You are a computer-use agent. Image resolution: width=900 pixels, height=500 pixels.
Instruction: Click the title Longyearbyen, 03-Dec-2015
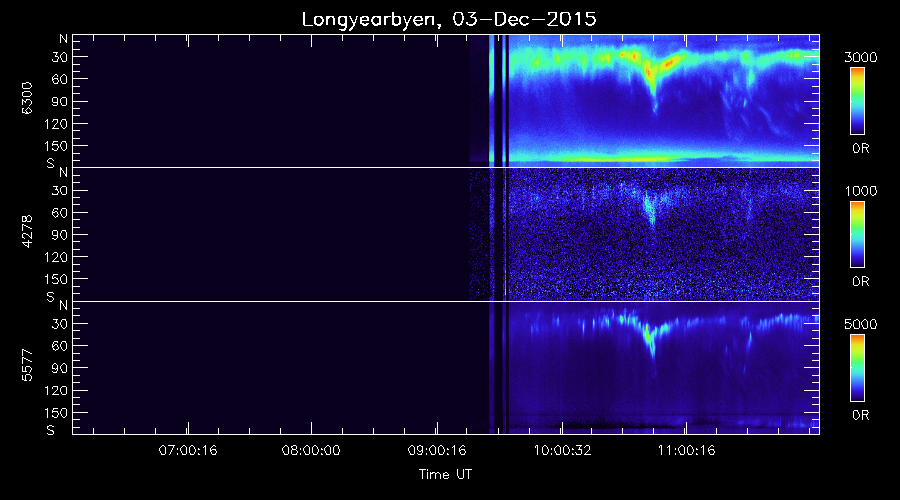(x=449, y=20)
